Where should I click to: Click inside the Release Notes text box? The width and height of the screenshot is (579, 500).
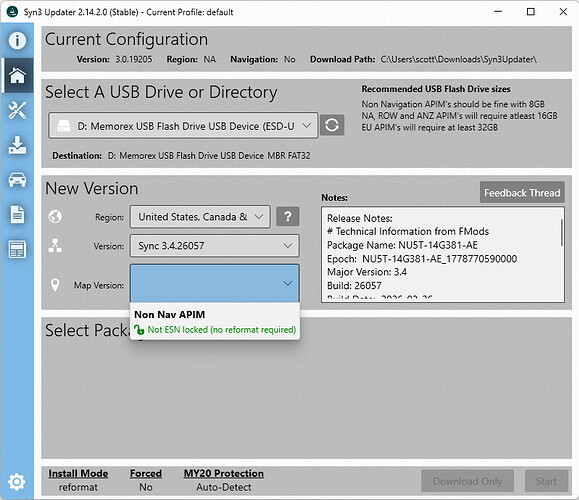[x=443, y=255]
